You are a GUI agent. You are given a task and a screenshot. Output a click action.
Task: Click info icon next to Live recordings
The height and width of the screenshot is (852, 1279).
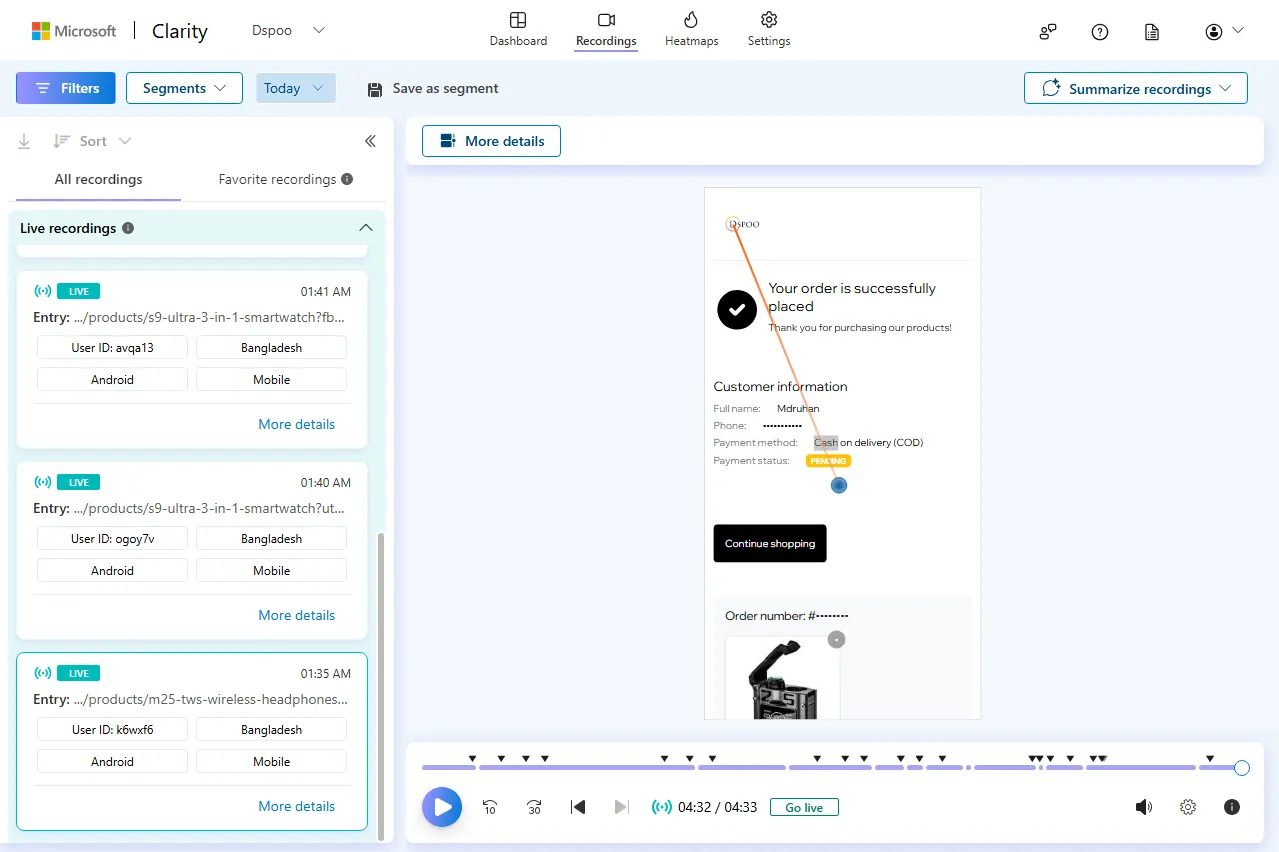(x=128, y=228)
